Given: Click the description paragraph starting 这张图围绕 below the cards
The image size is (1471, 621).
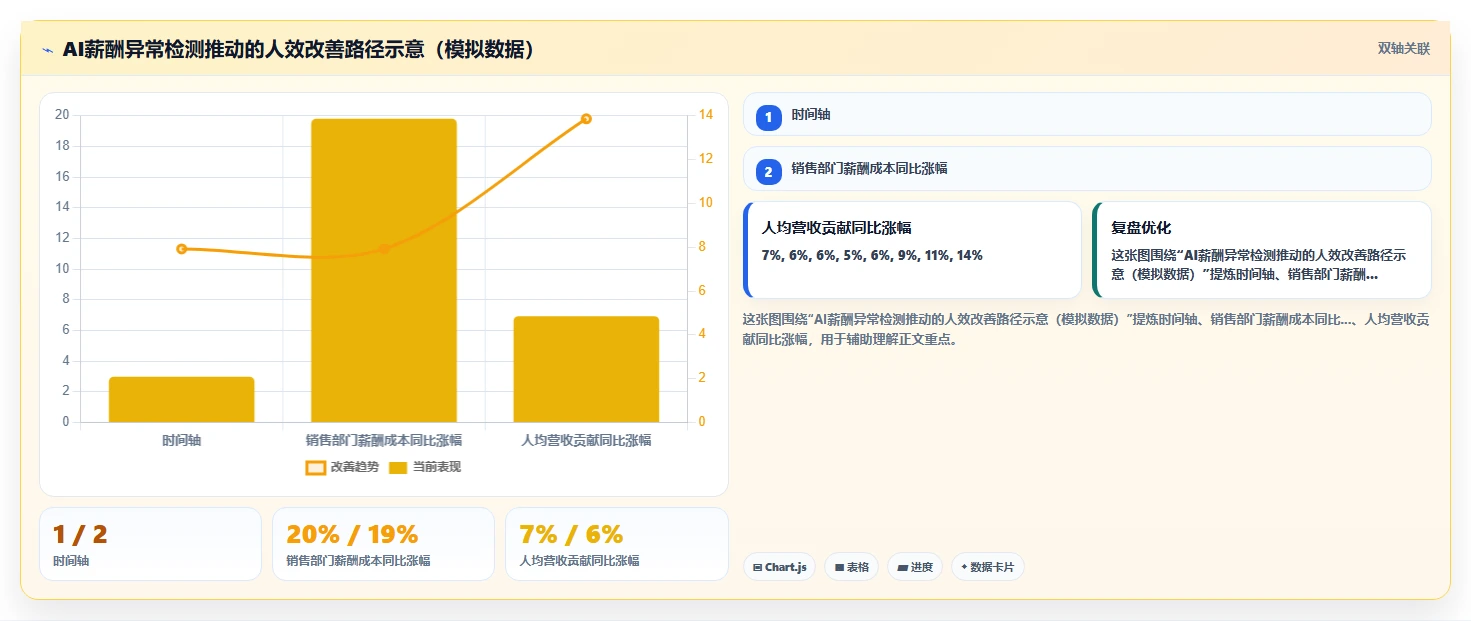Looking at the screenshot, I should click(x=1086, y=329).
